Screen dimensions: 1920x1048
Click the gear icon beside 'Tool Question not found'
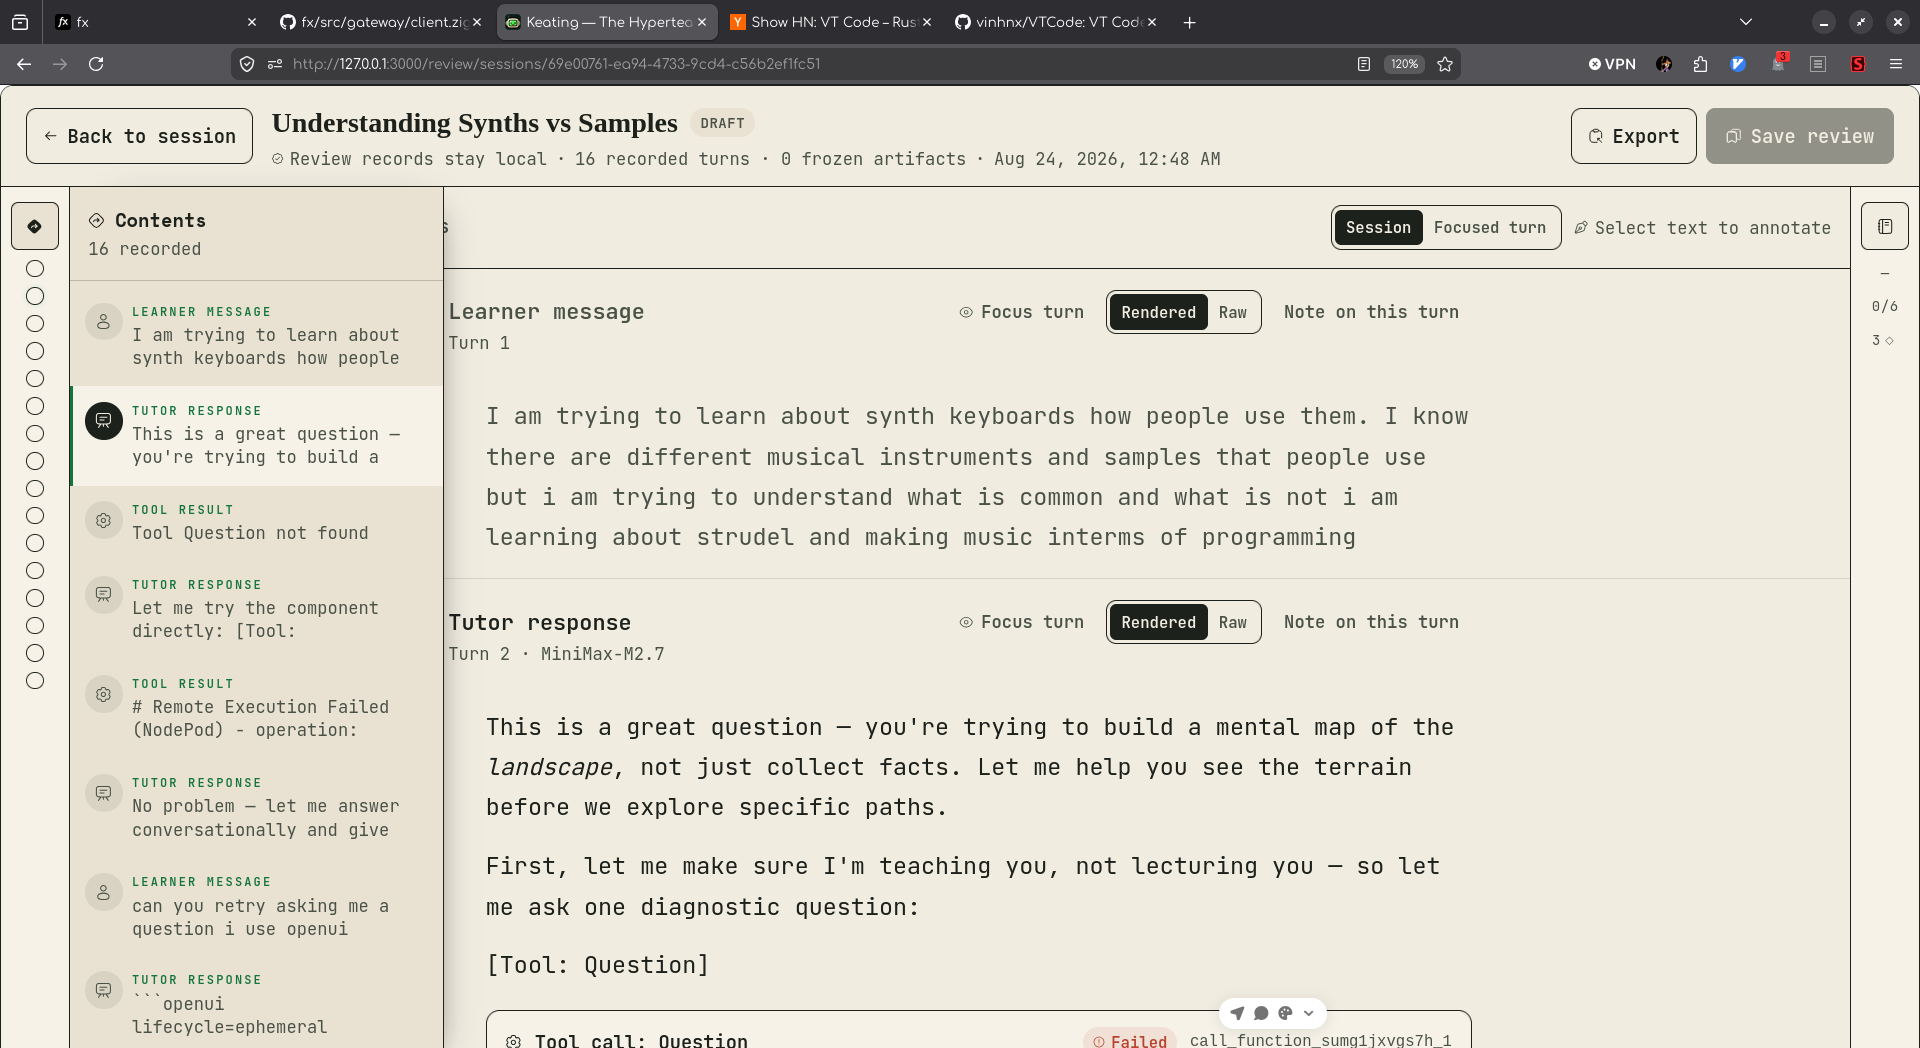tap(103, 520)
